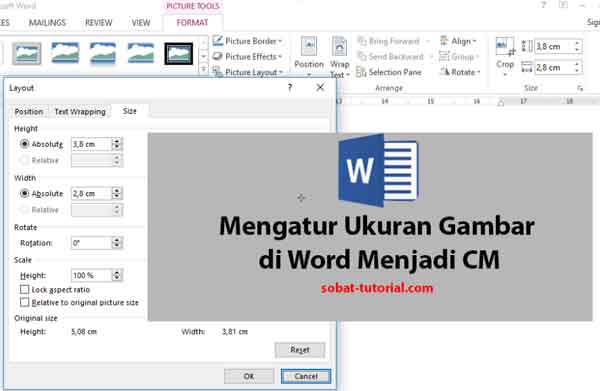Click the absolute height 3,8 cm field
This screenshot has height=391, width=600.
[91, 144]
